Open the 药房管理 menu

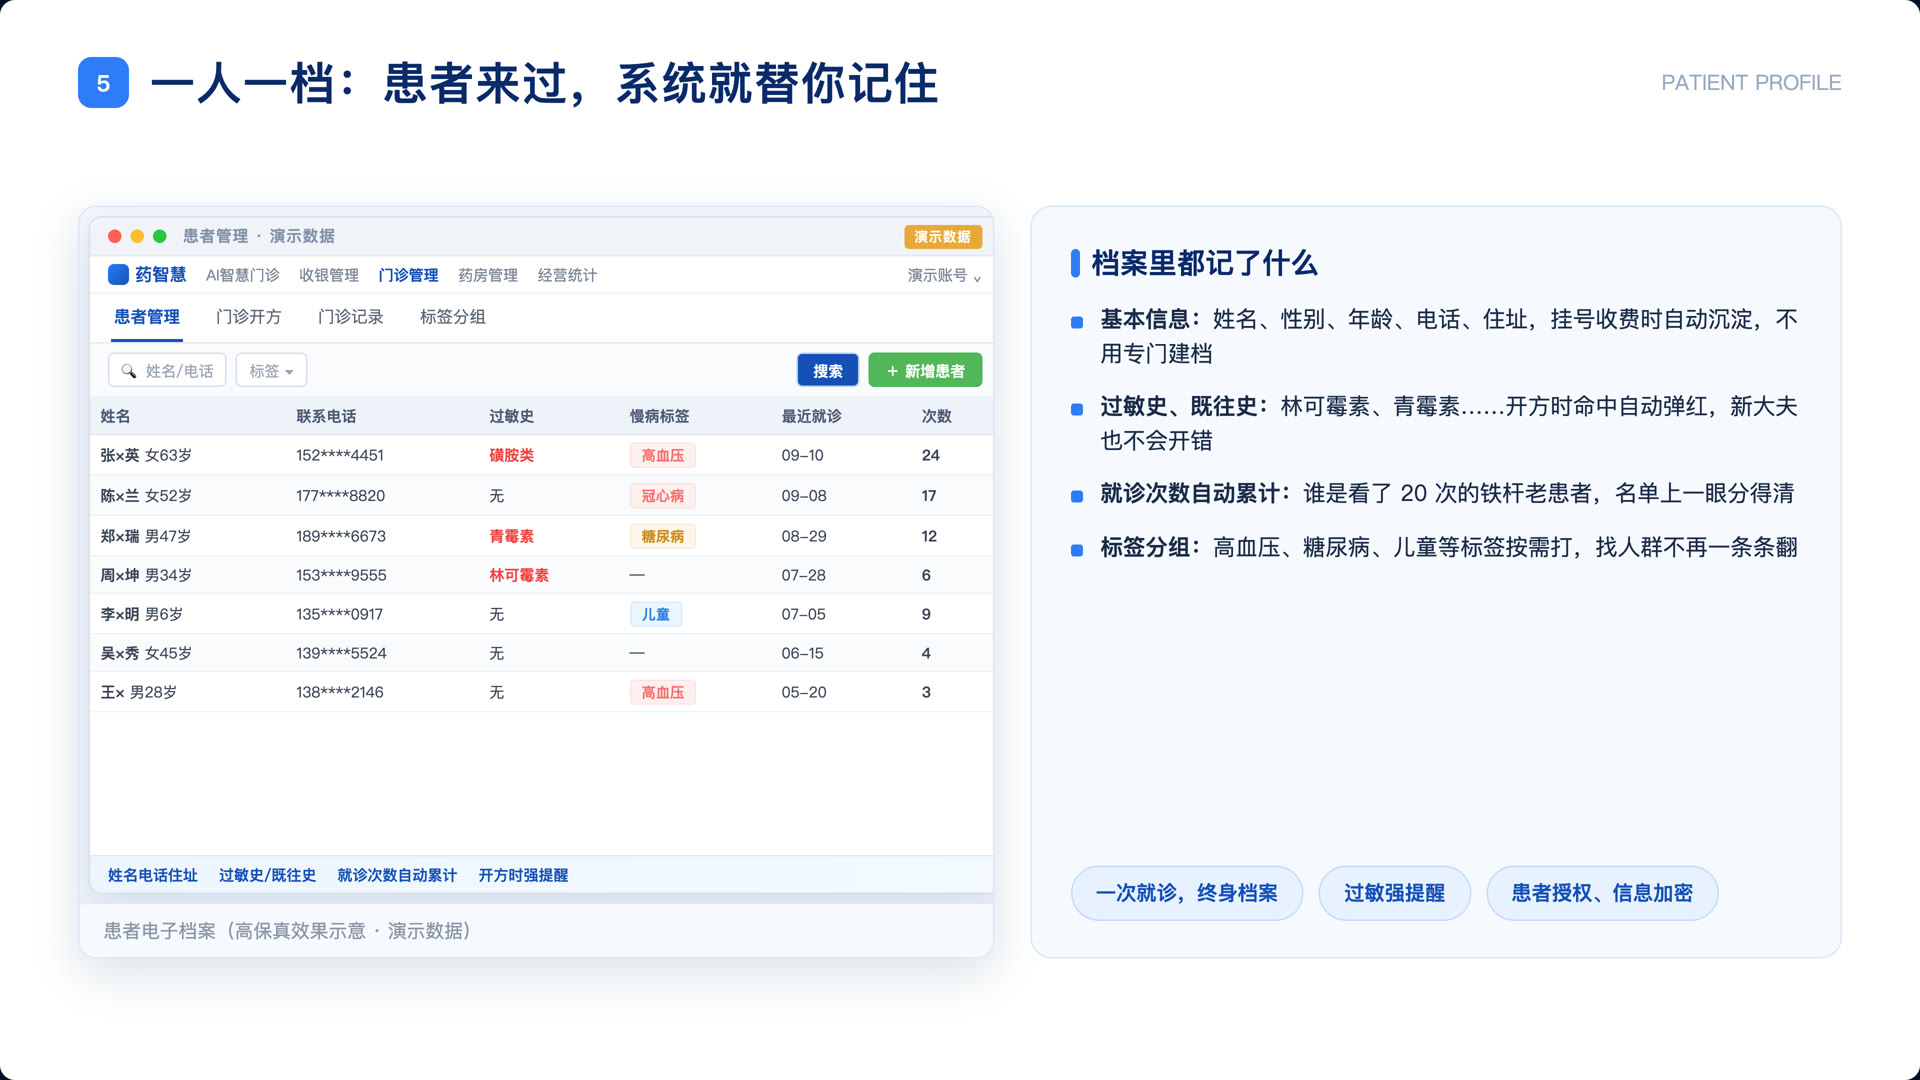pos(488,275)
